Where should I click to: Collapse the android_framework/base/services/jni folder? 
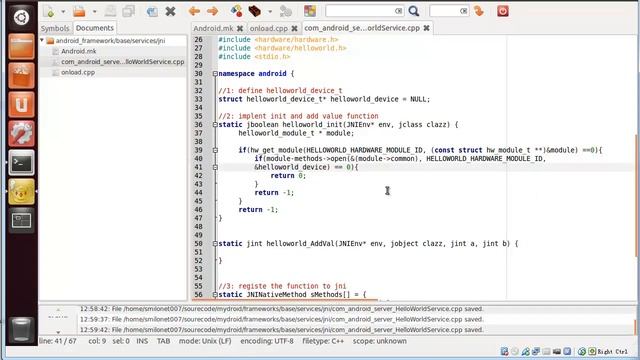[x=42, y=40]
